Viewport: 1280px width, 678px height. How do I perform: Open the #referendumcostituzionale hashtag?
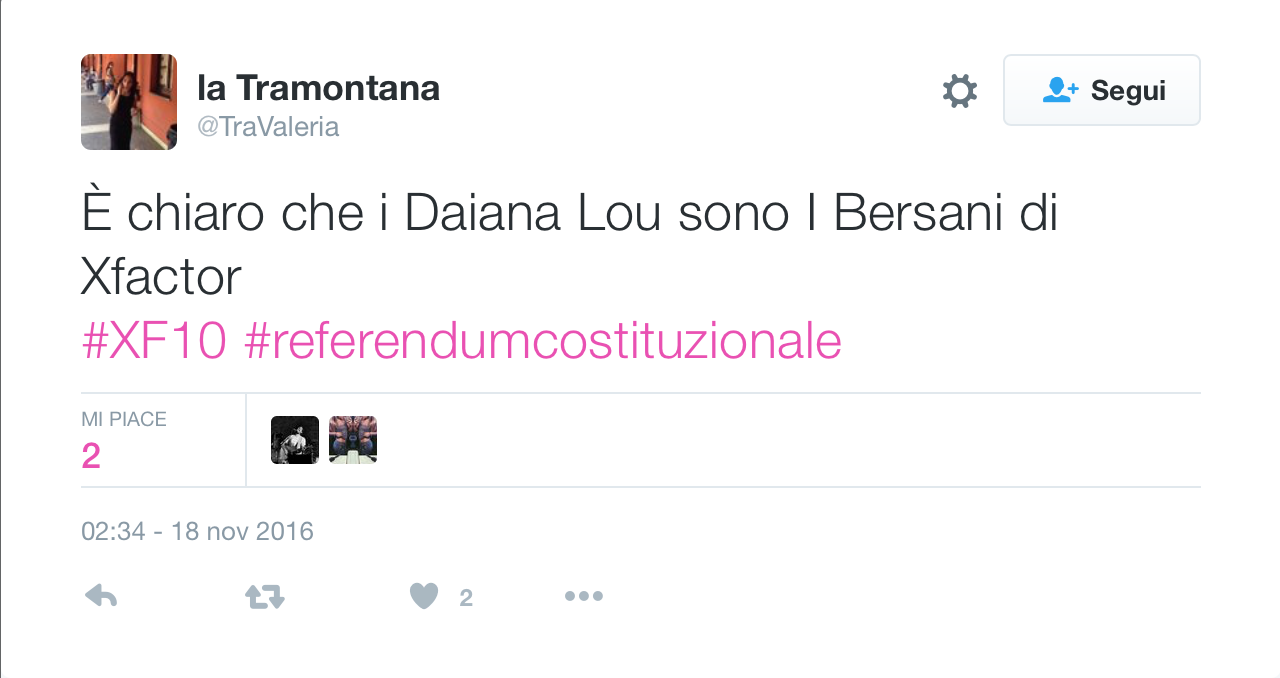pos(542,342)
